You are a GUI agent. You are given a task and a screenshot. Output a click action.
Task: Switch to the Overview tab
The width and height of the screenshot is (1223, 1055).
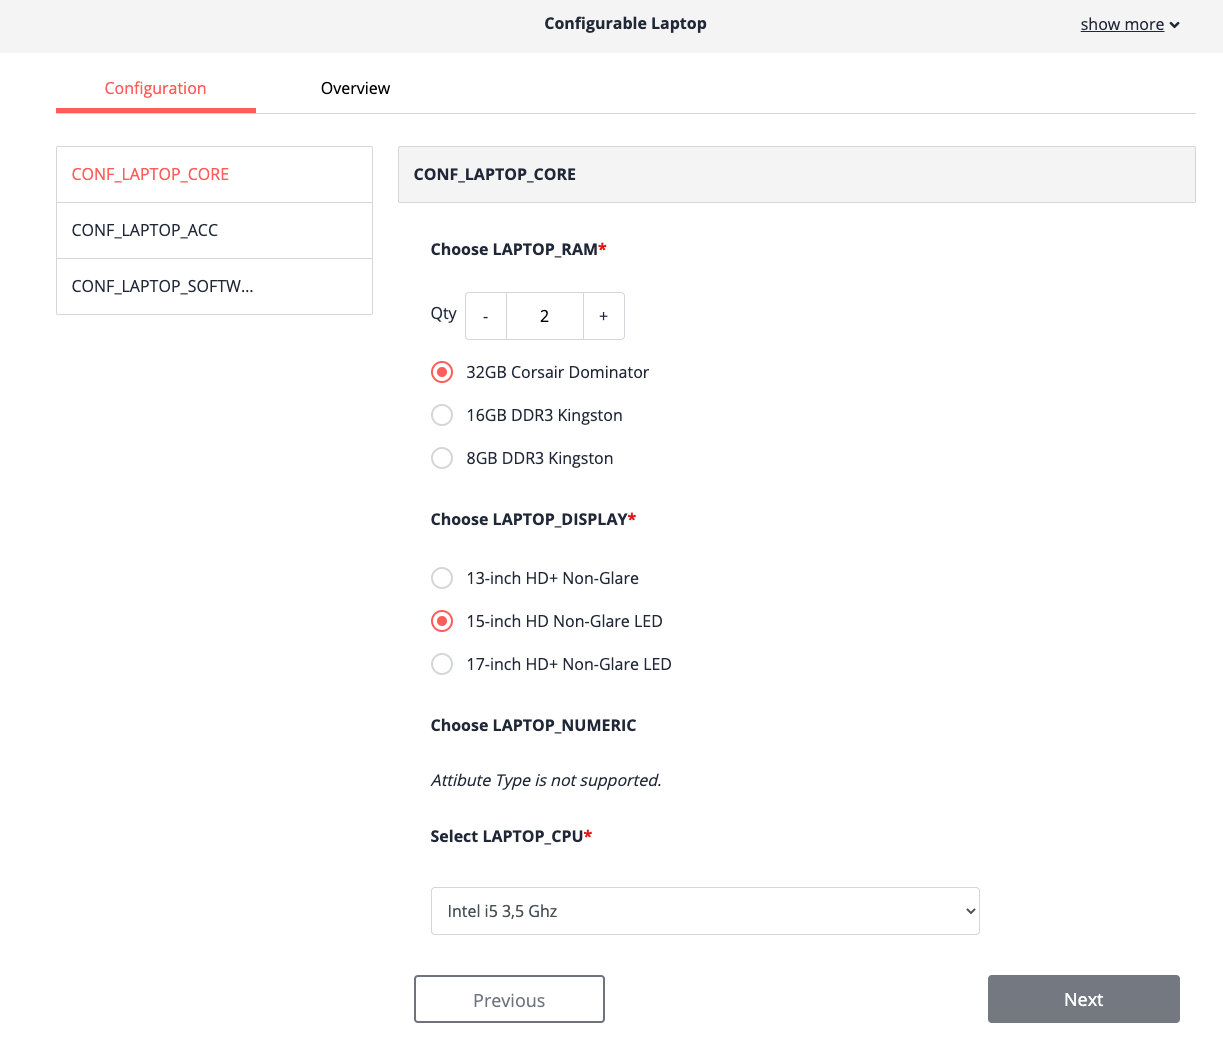point(355,88)
